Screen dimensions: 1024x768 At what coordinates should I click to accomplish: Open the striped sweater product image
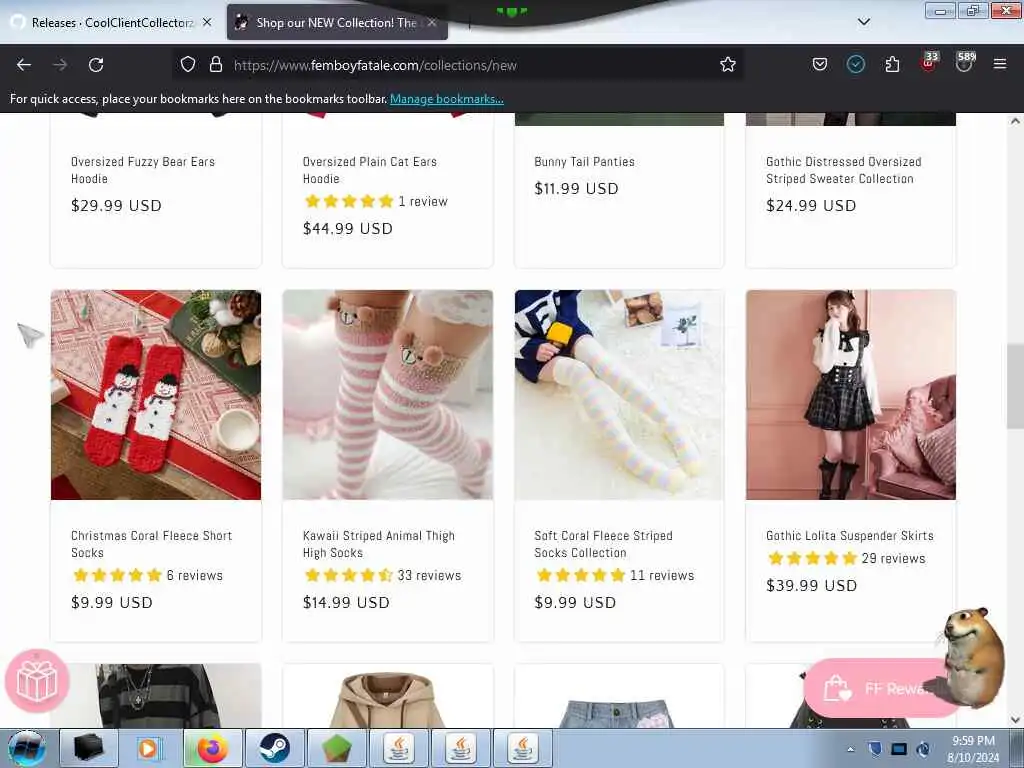point(156,696)
